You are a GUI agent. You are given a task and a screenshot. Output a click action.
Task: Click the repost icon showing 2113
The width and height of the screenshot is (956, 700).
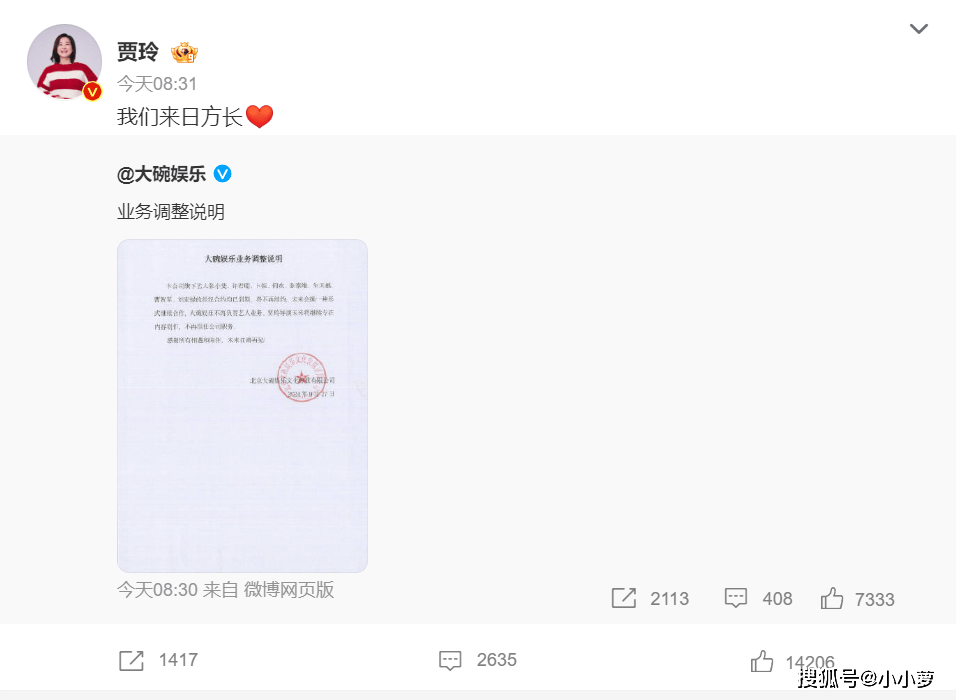(x=623, y=598)
